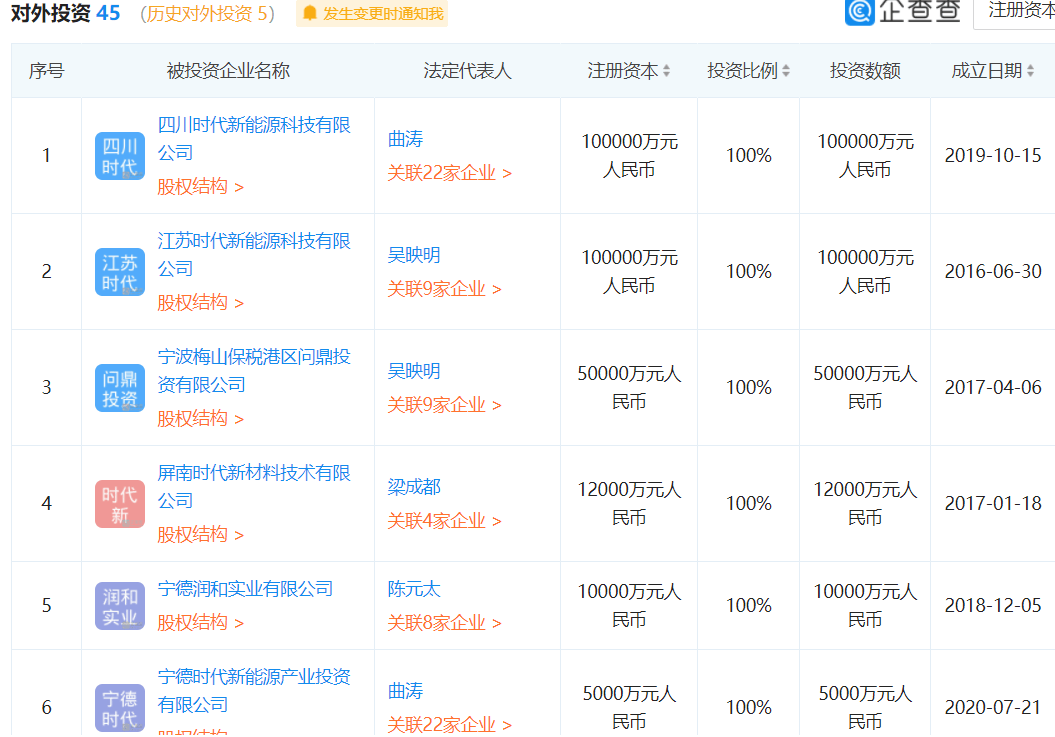Select the date cell 2016-06-30
The image size is (1055, 737).
point(993,271)
